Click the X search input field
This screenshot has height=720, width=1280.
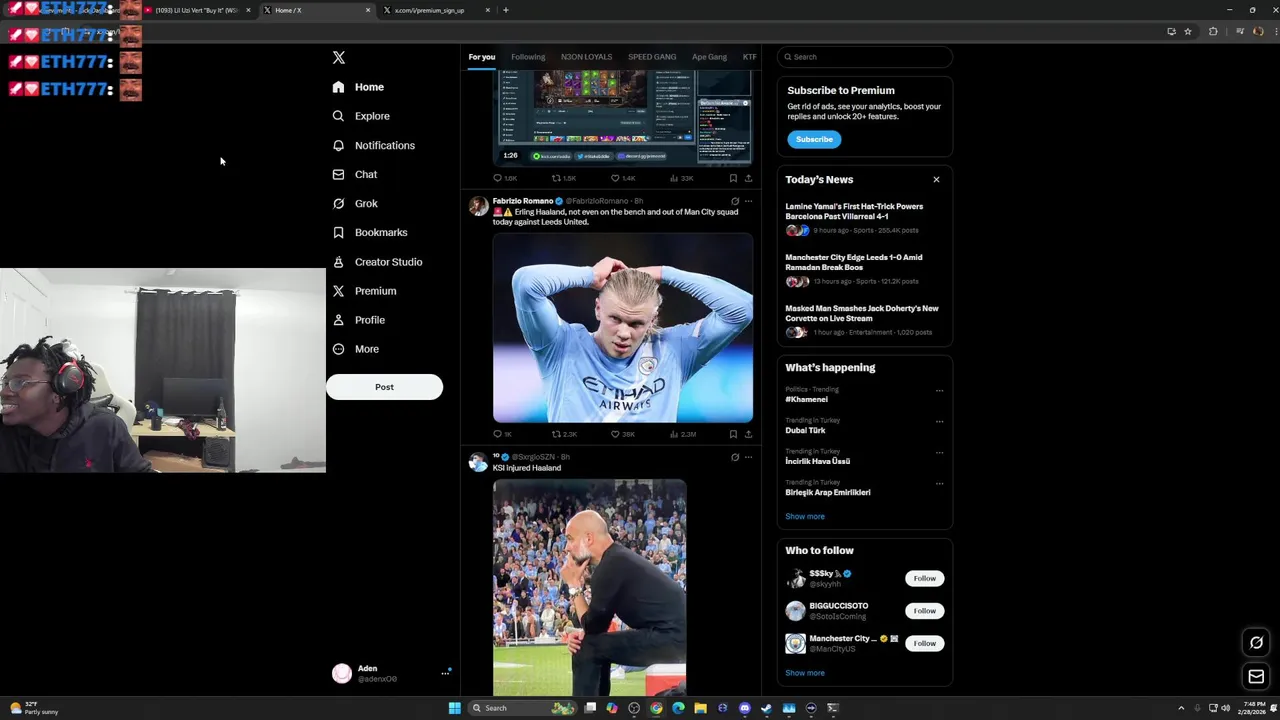pyautogui.click(x=865, y=57)
